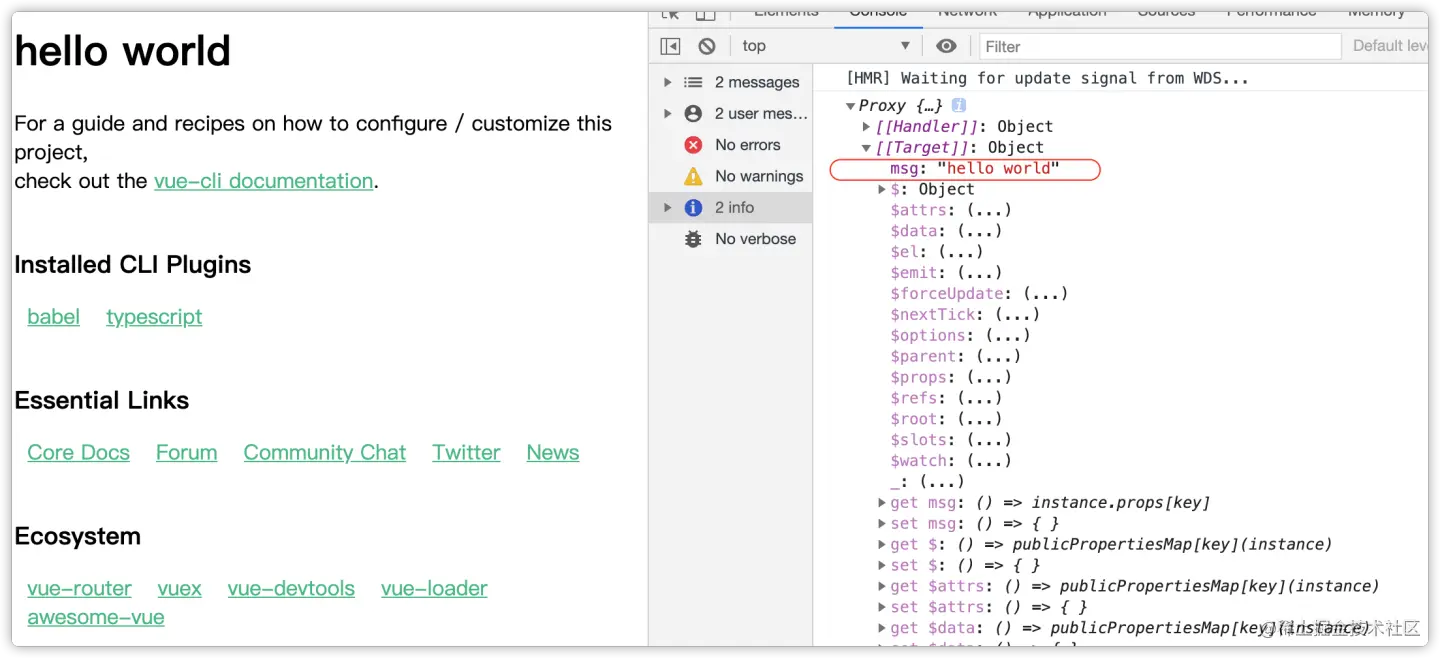The image size is (1440, 658).
Task: Toggle the console sidebar panel icon
Action: pyautogui.click(x=670, y=46)
